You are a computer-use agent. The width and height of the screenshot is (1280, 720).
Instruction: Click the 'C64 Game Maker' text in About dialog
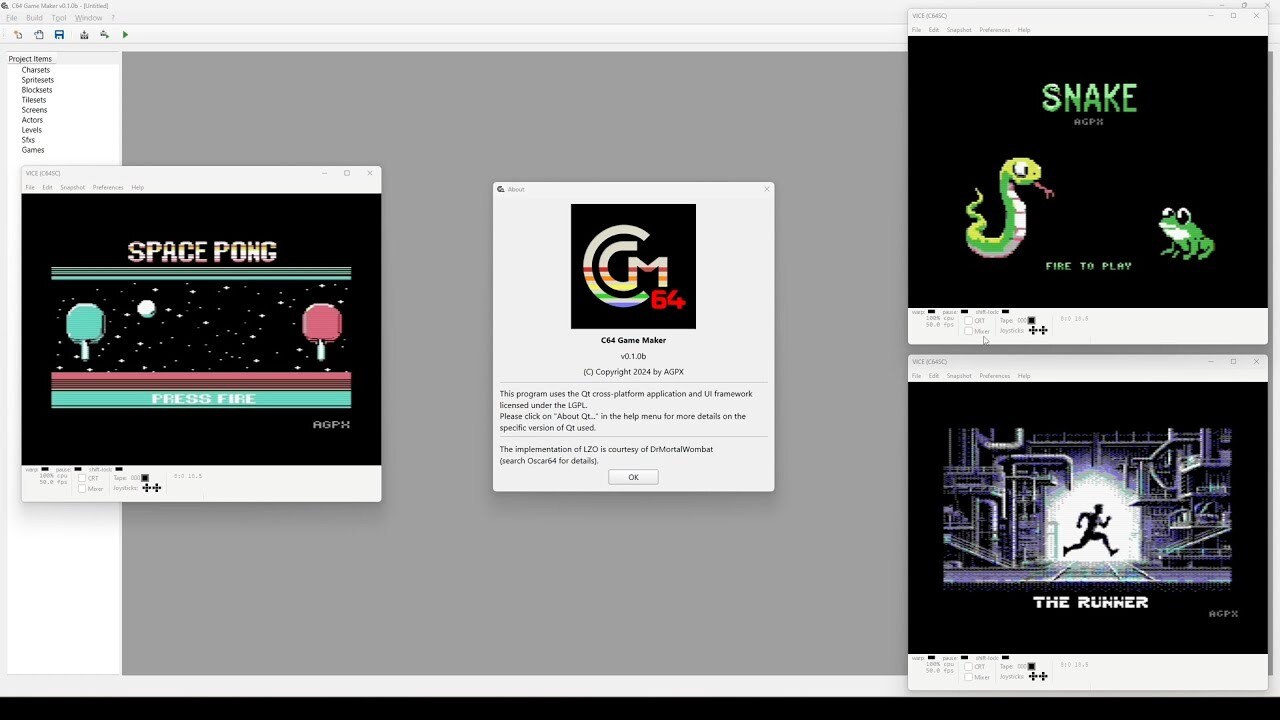(633, 340)
